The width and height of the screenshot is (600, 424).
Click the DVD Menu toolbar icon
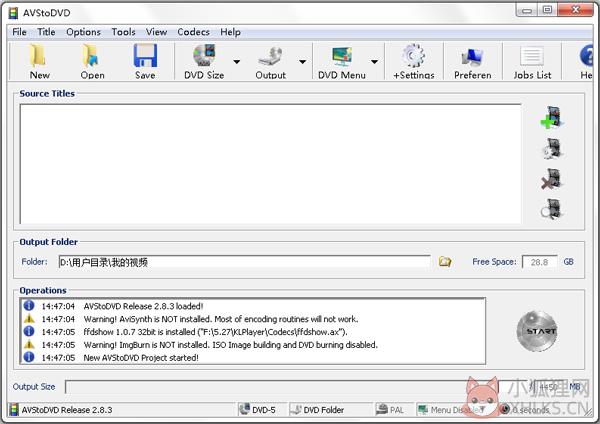(x=342, y=57)
